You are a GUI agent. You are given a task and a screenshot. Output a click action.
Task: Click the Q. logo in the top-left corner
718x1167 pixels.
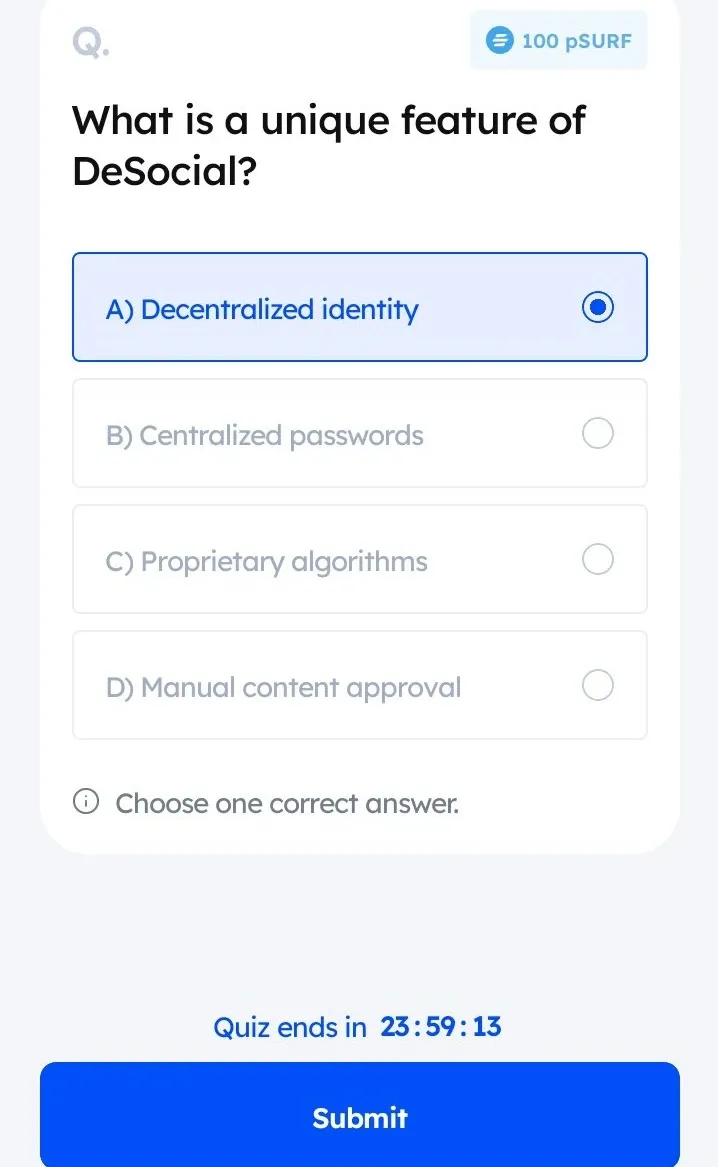pos(89,42)
